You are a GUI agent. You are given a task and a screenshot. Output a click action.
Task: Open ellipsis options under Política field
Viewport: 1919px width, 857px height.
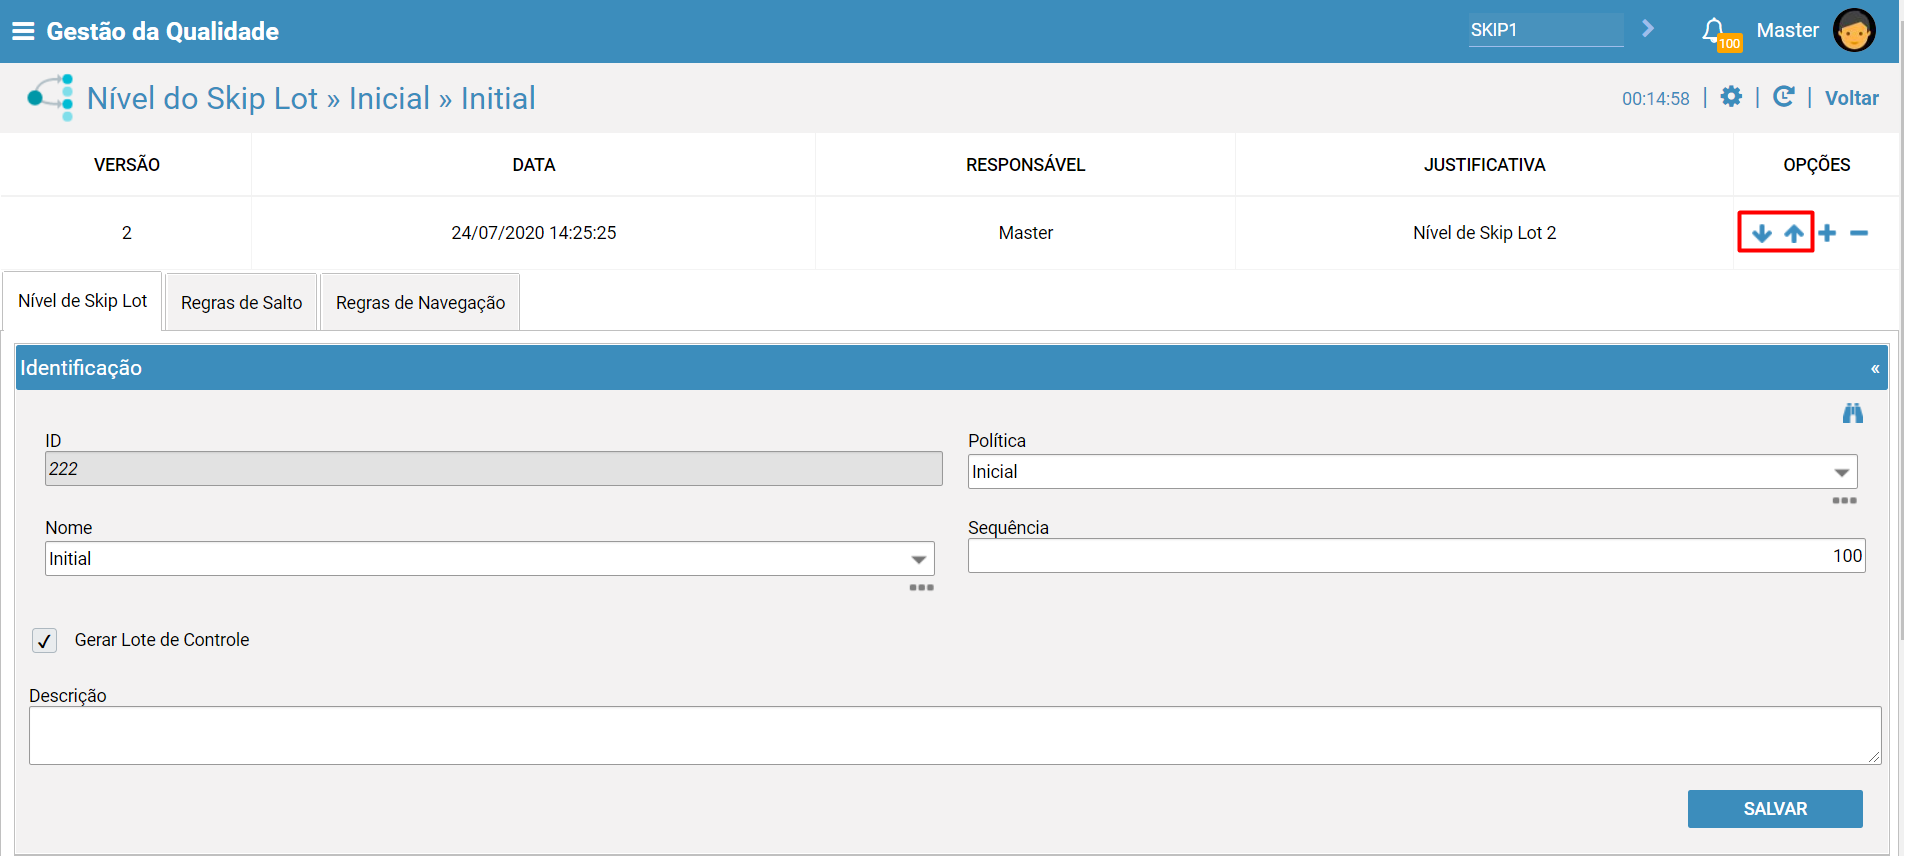tap(1845, 500)
